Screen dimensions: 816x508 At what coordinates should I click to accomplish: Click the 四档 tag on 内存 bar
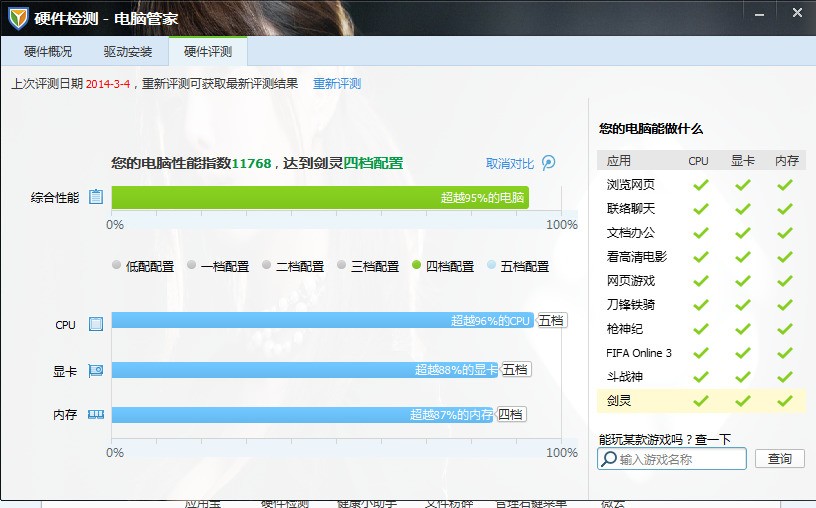click(x=511, y=414)
